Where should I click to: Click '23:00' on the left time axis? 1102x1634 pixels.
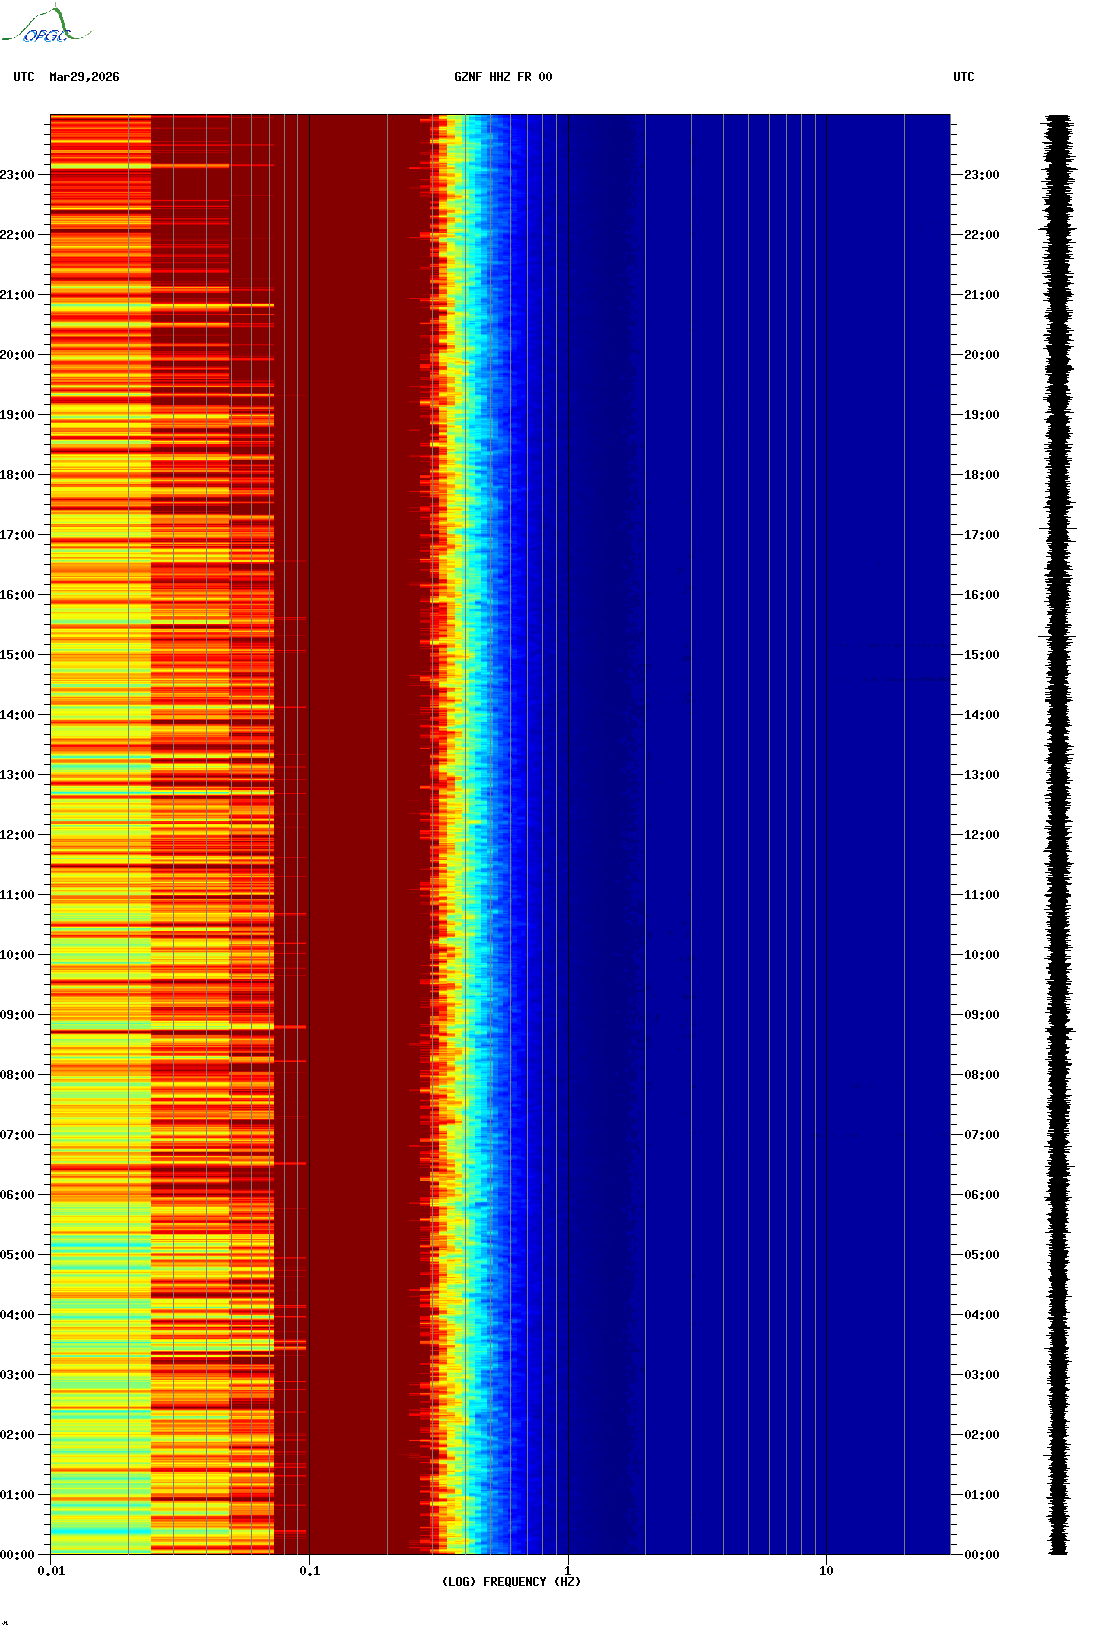tap(17, 175)
